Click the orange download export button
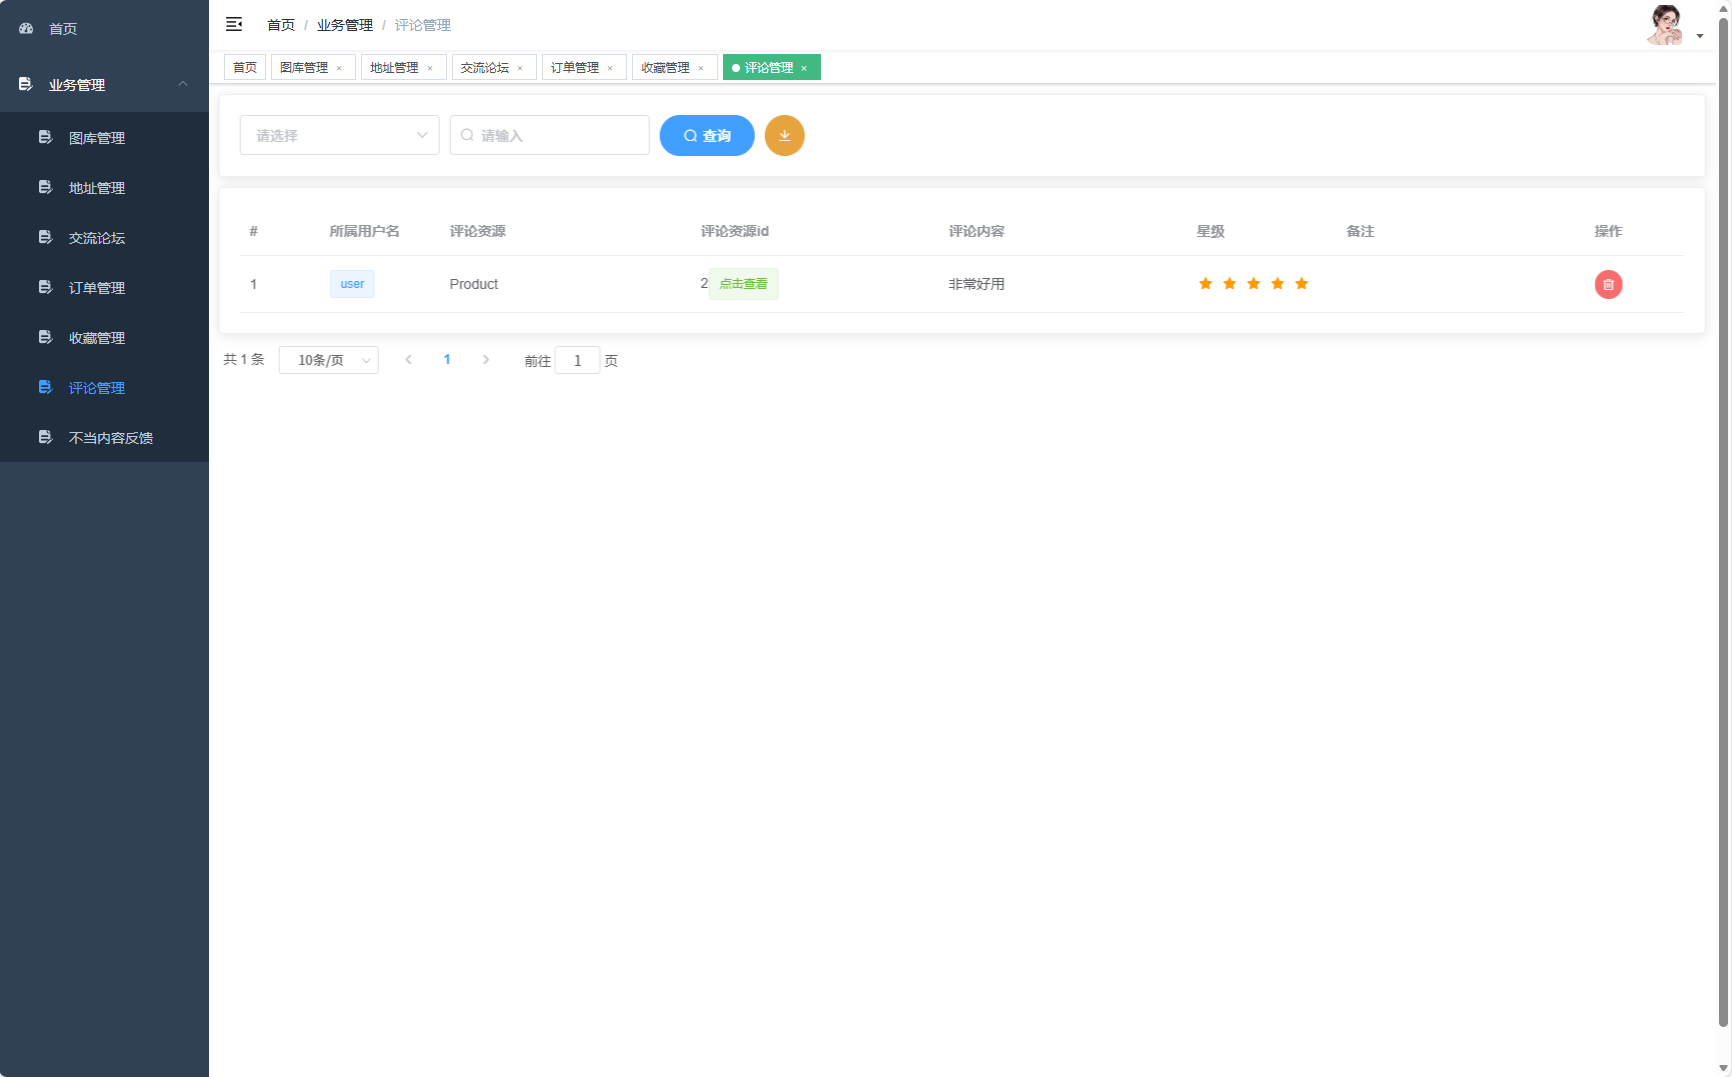Image resolution: width=1732 pixels, height=1077 pixels. click(784, 136)
